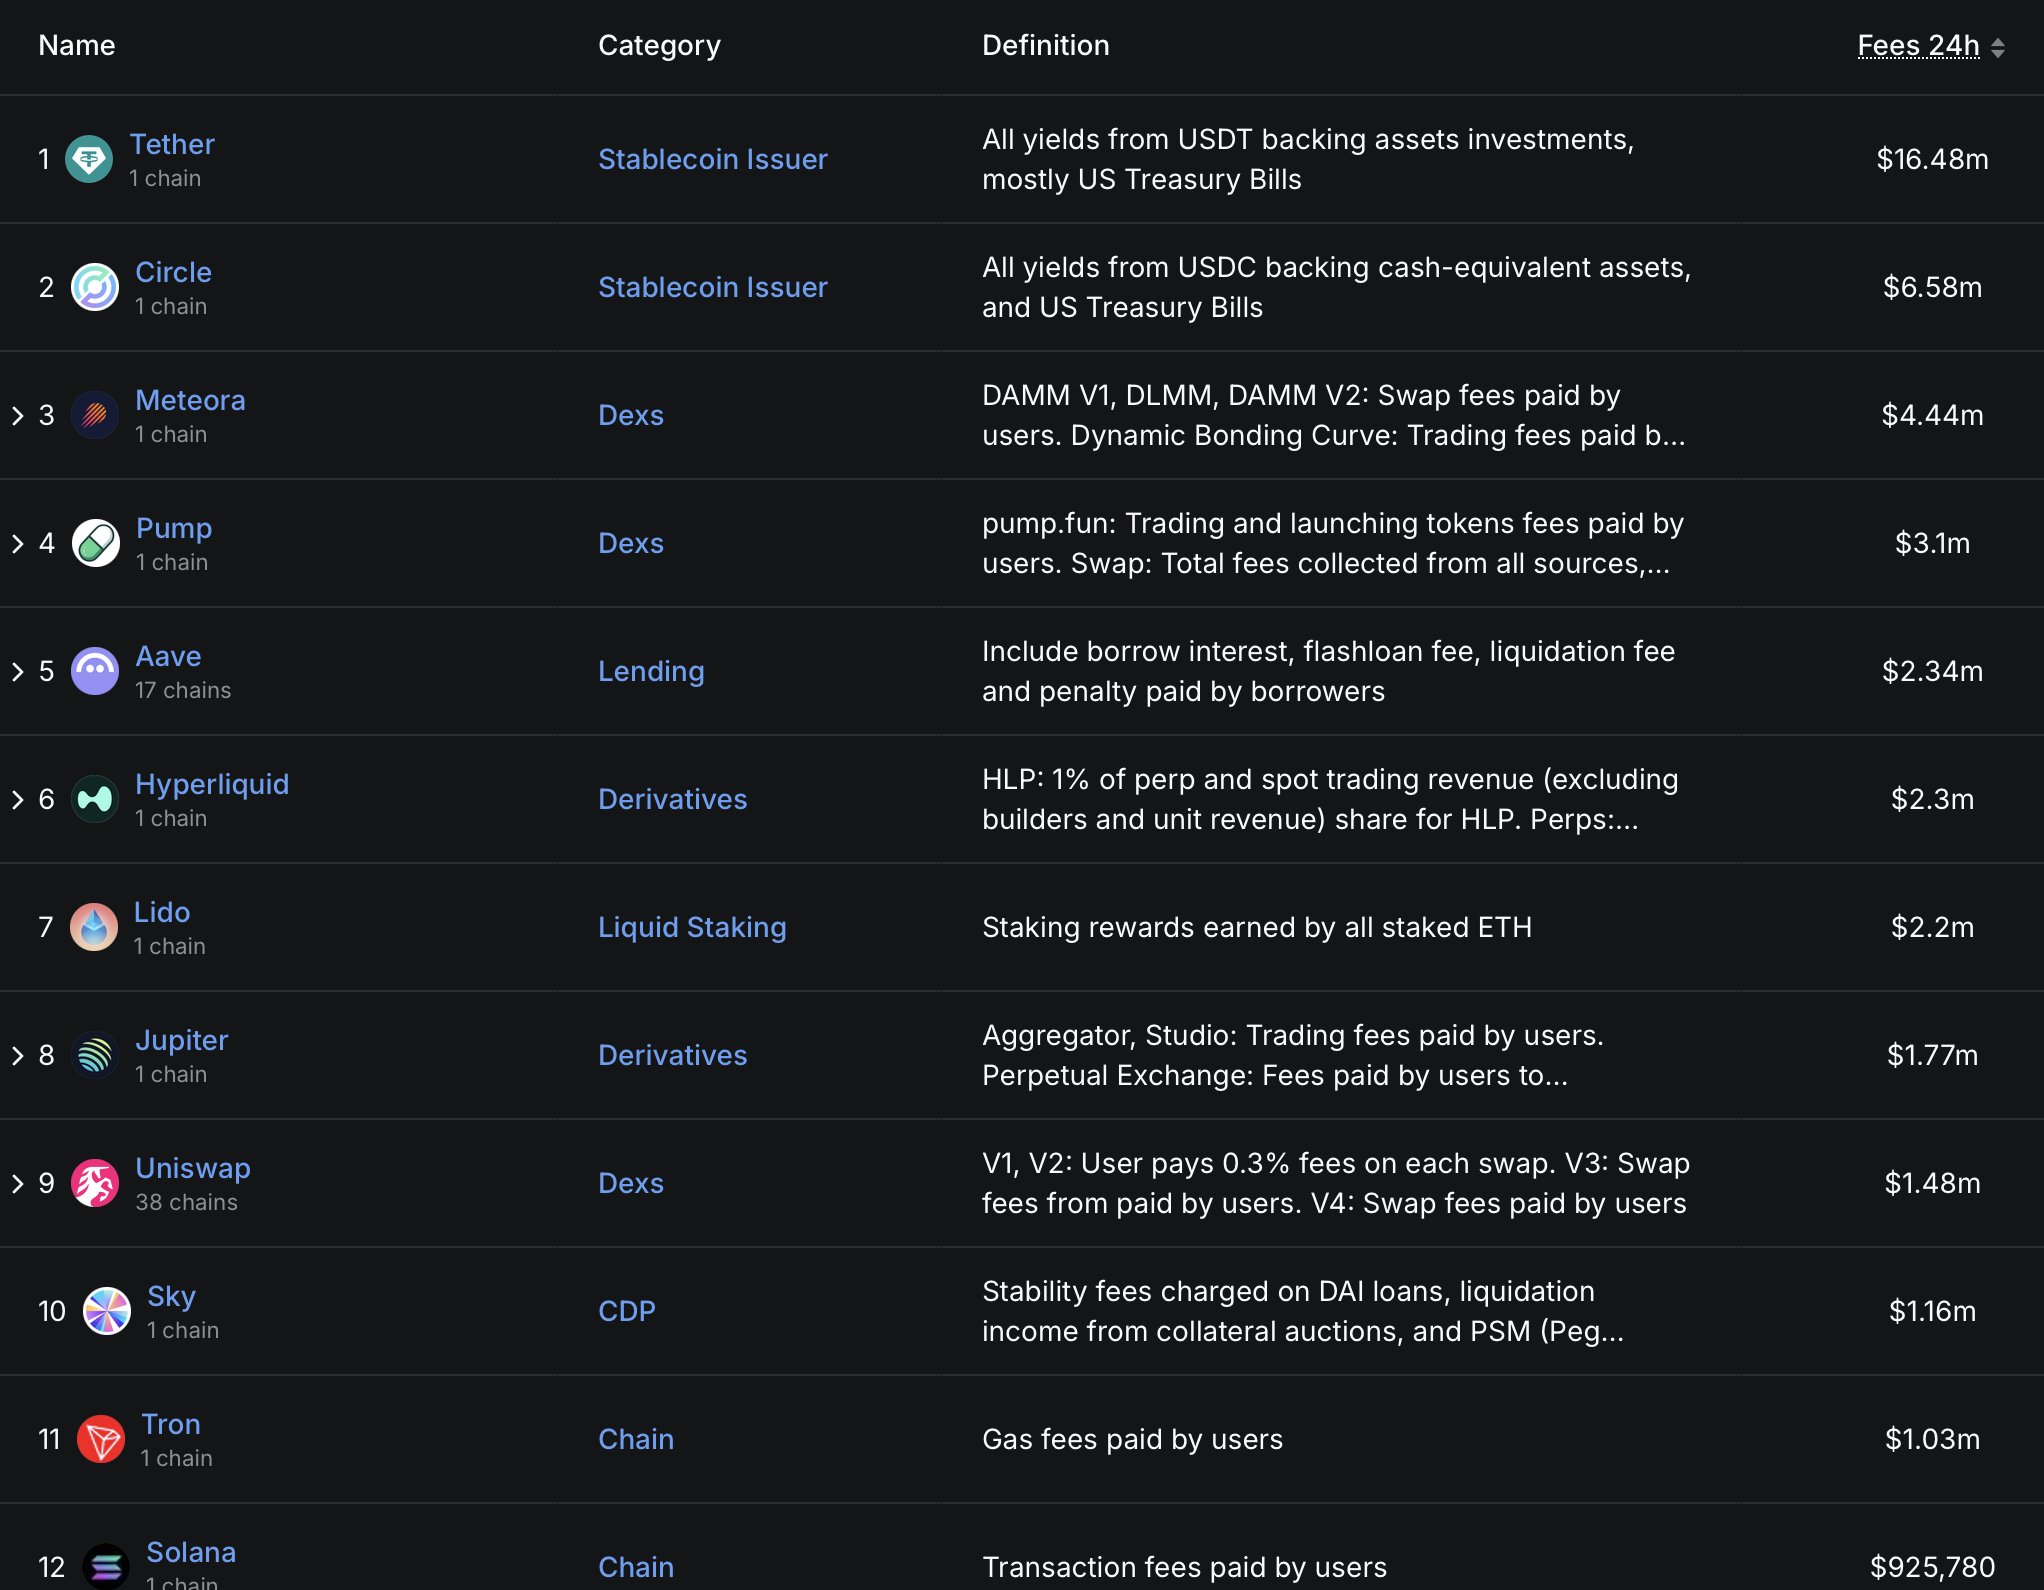Click the Tron logo icon
Viewport: 2044px width, 1590px height.
101,1439
